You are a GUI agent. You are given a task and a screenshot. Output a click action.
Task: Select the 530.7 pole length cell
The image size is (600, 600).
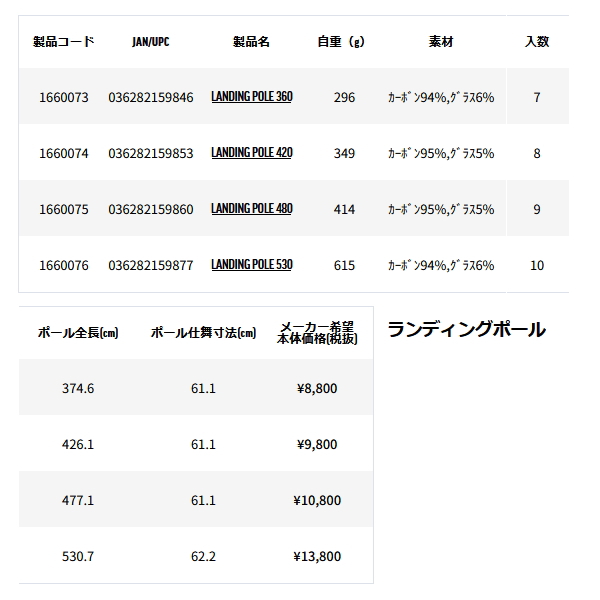point(78,556)
